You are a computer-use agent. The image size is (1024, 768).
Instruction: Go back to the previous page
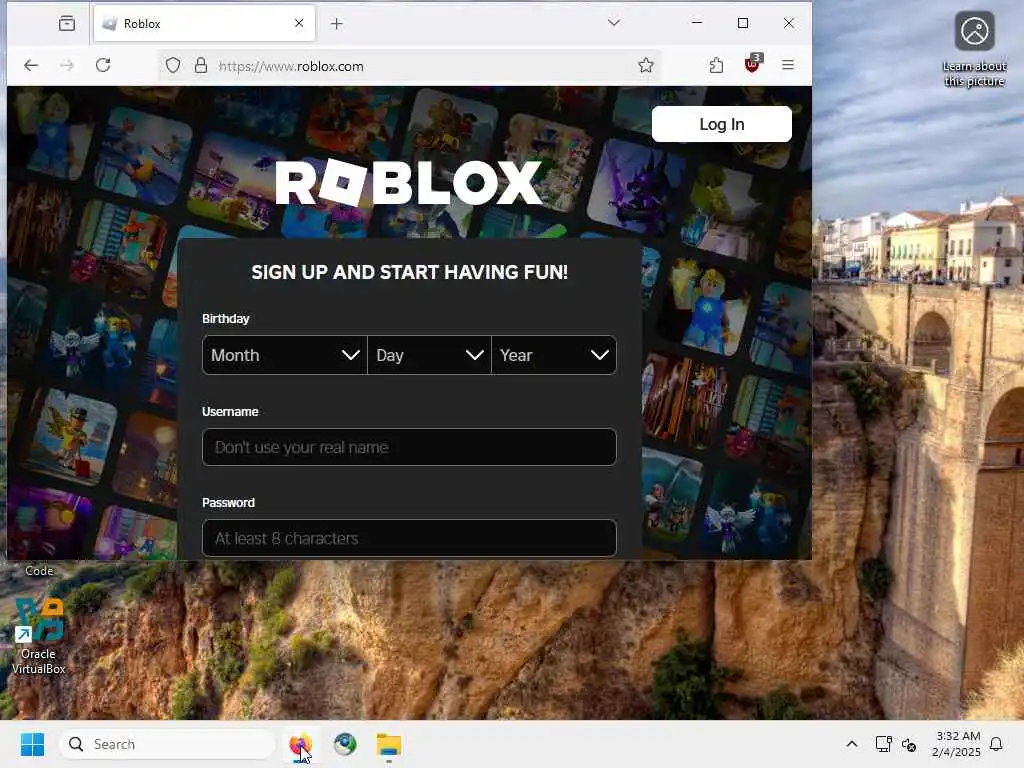[x=31, y=65]
